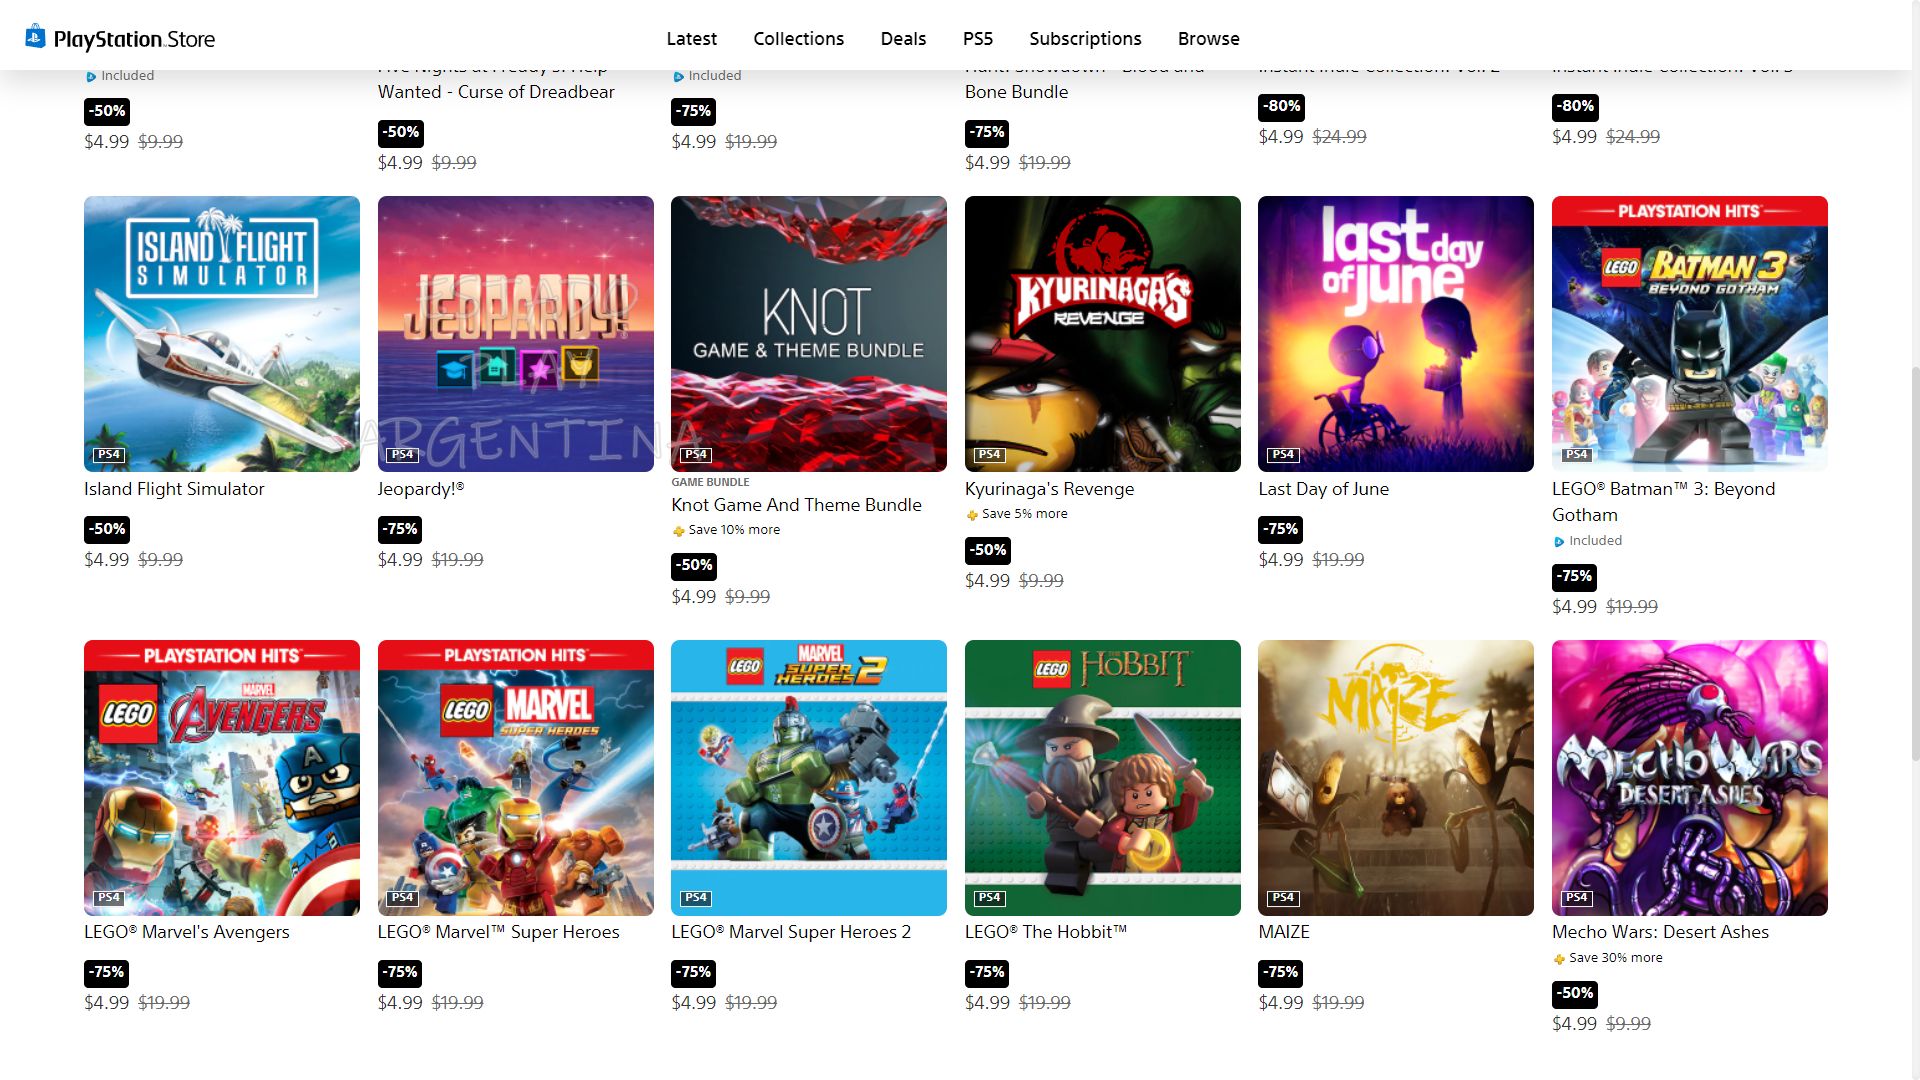The width and height of the screenshot is (1920, 1080).
Task: Go to the Deals section
Action: [x=903, y=39]
